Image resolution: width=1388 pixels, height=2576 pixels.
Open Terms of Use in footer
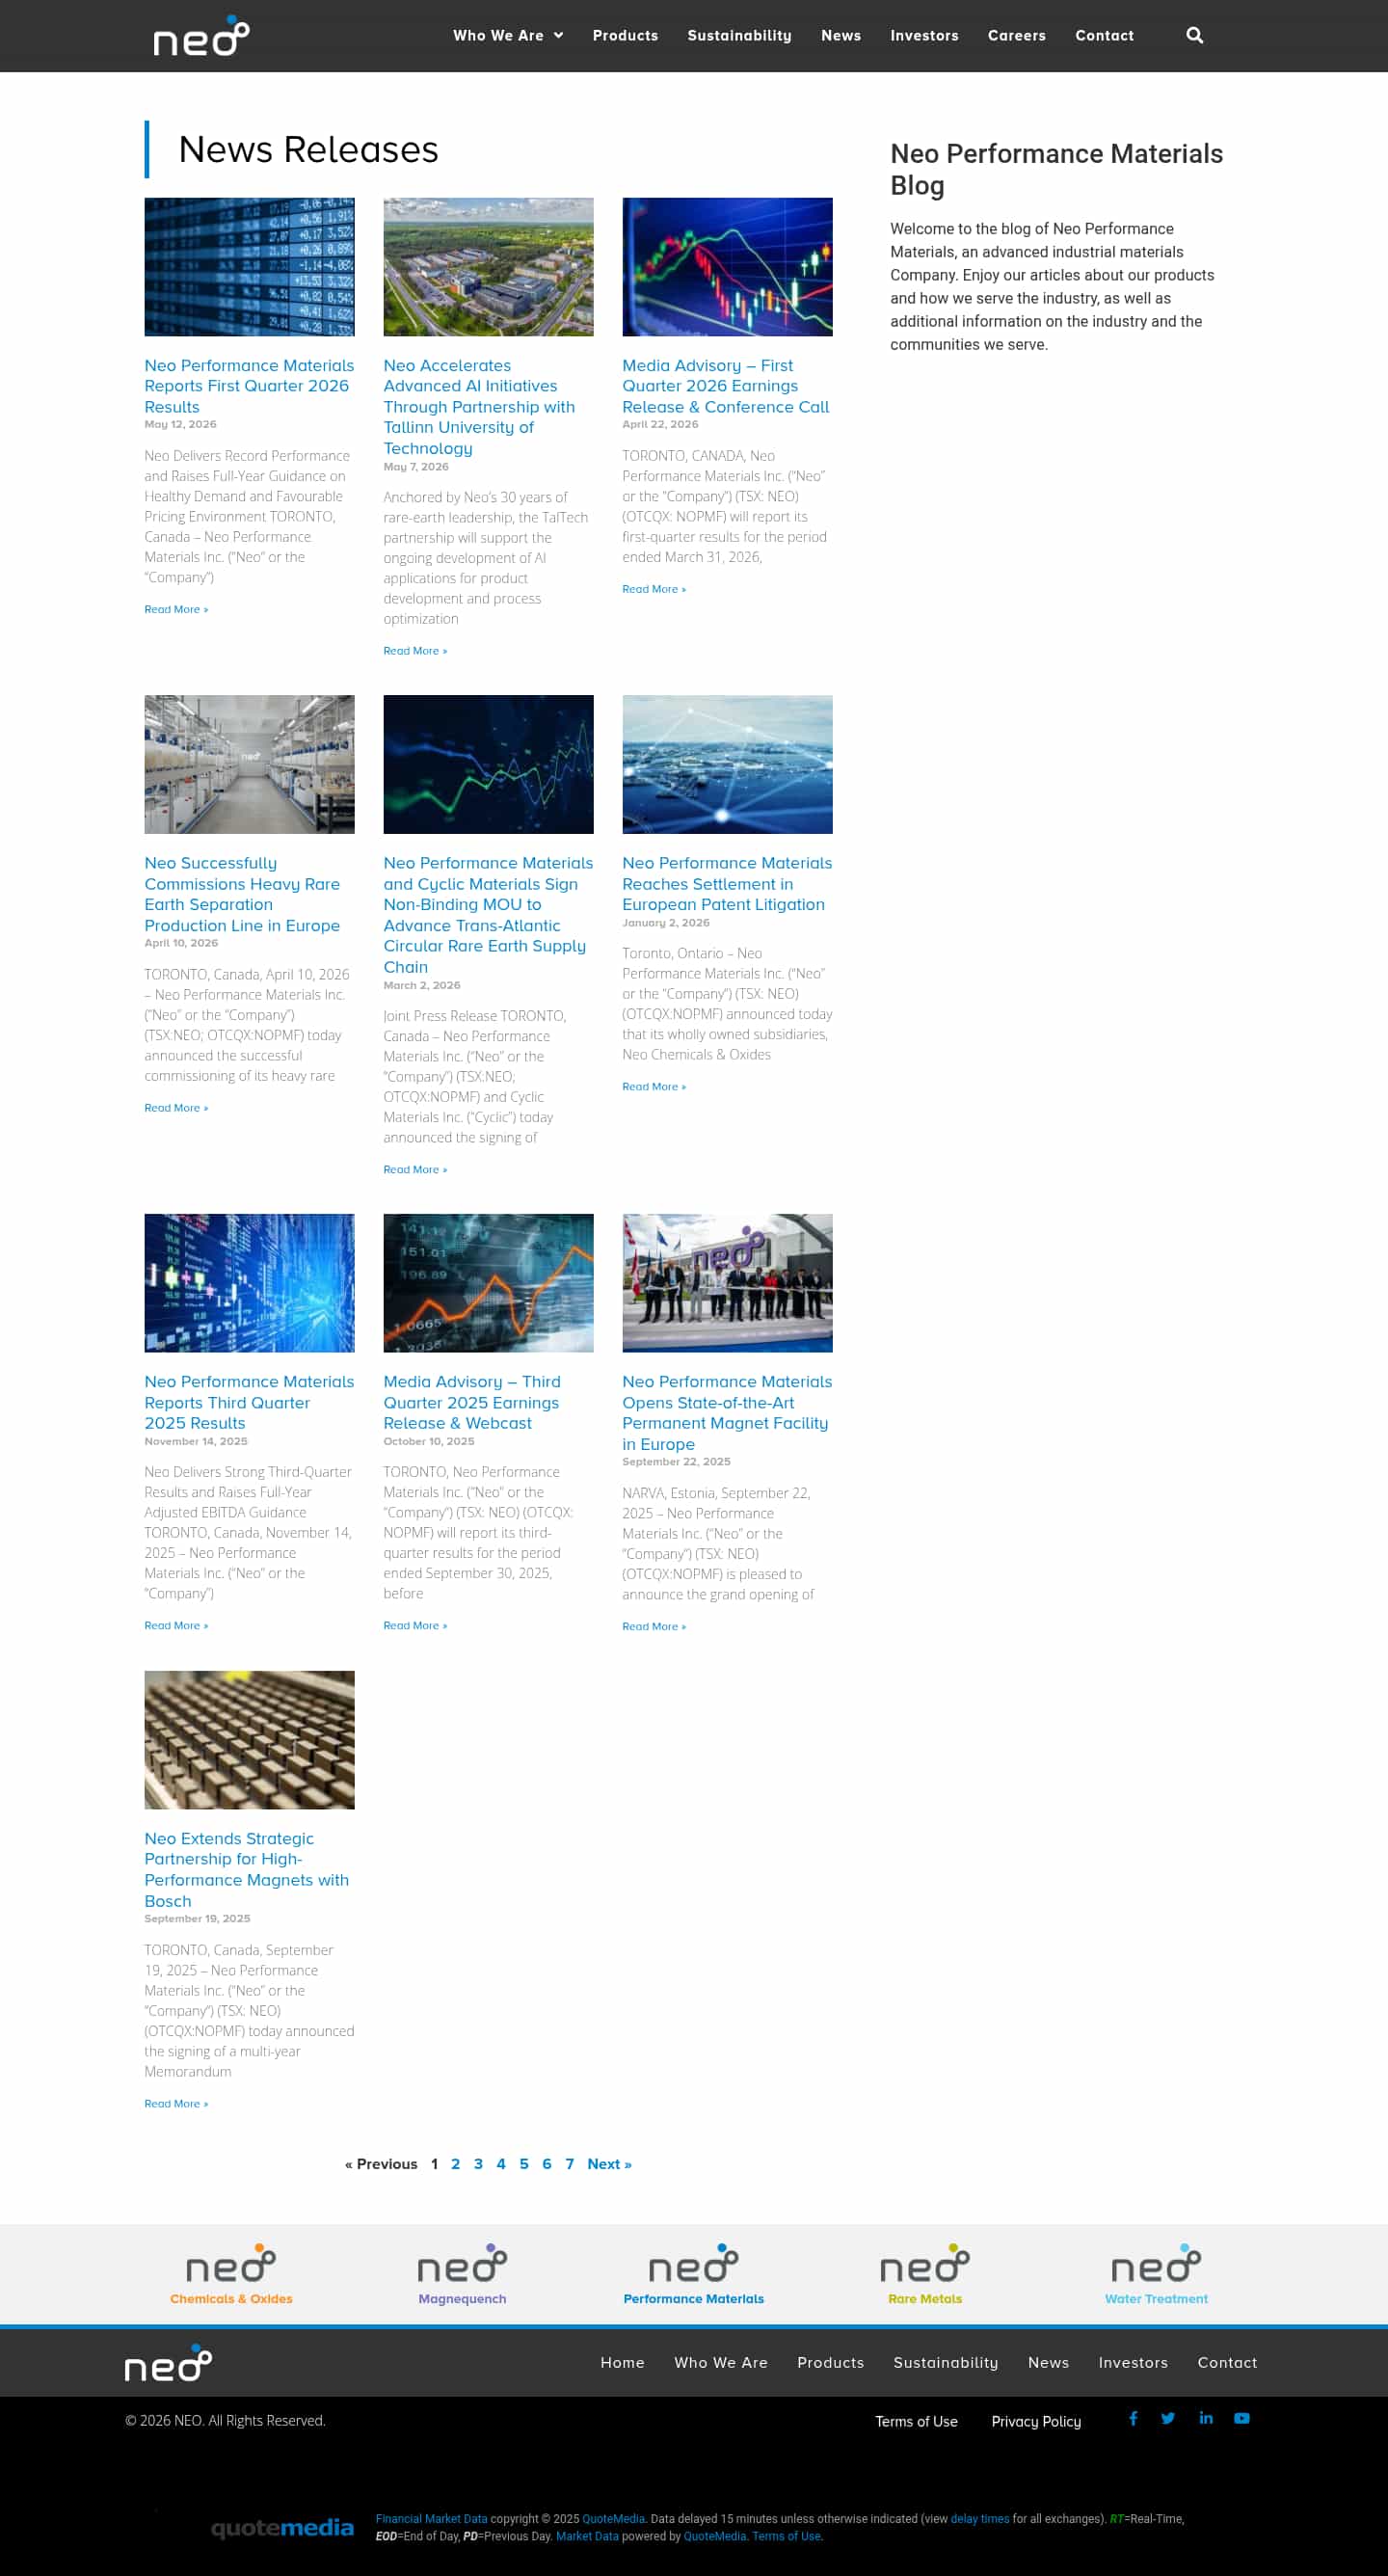916,2421
